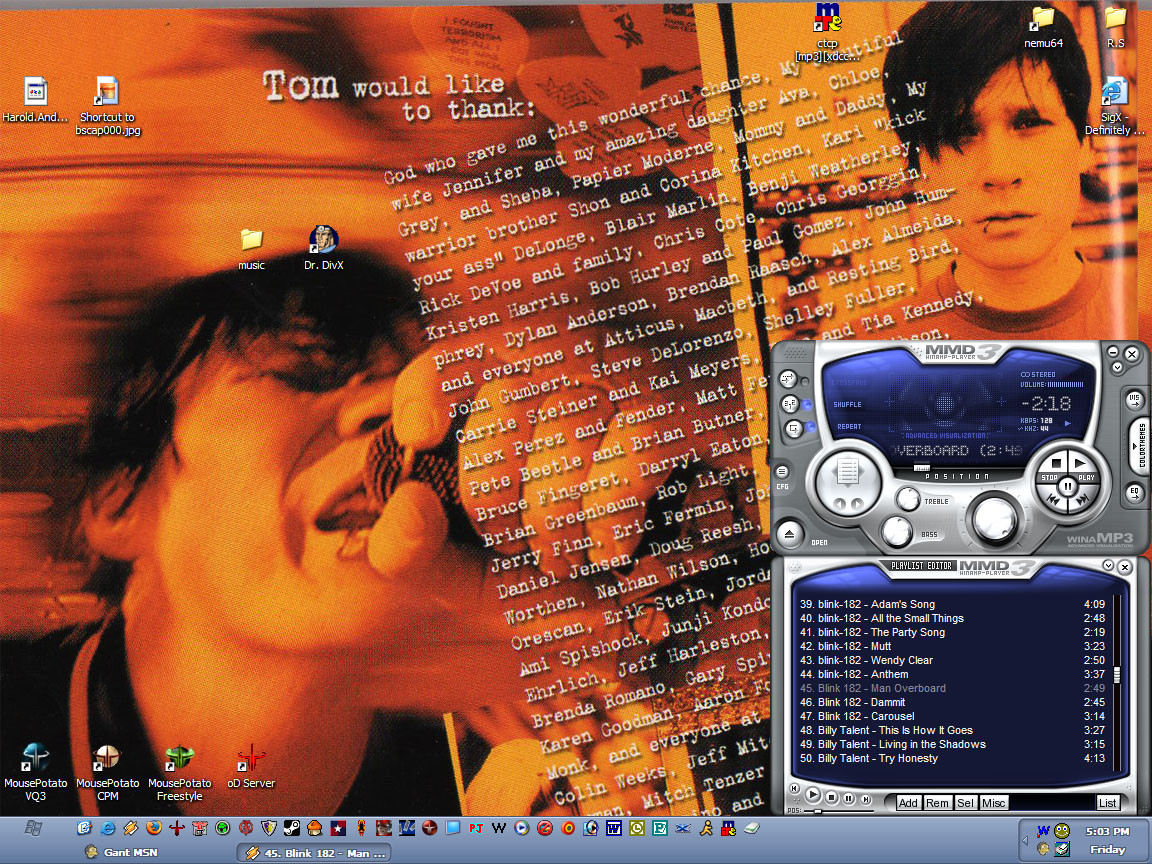This screenshot has height=864, width=1152.
Task: Select the SigX - Definitely desktop icon
Action: pyautogui.click(x=1115, y=107)
